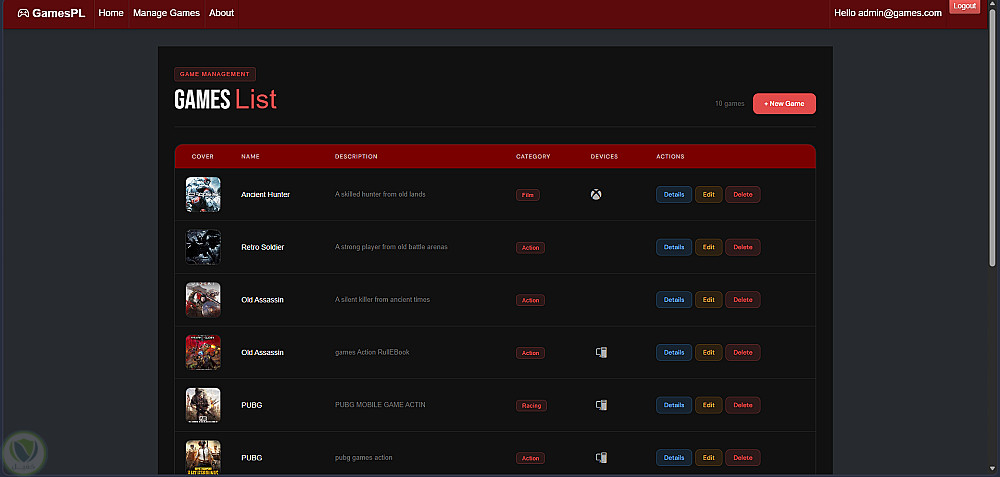This screenshot has height=477, width=1000.
Task: Click Delete in the 'PUBG MOBILE GAME ACTIN' row
Action: [742, 405]
